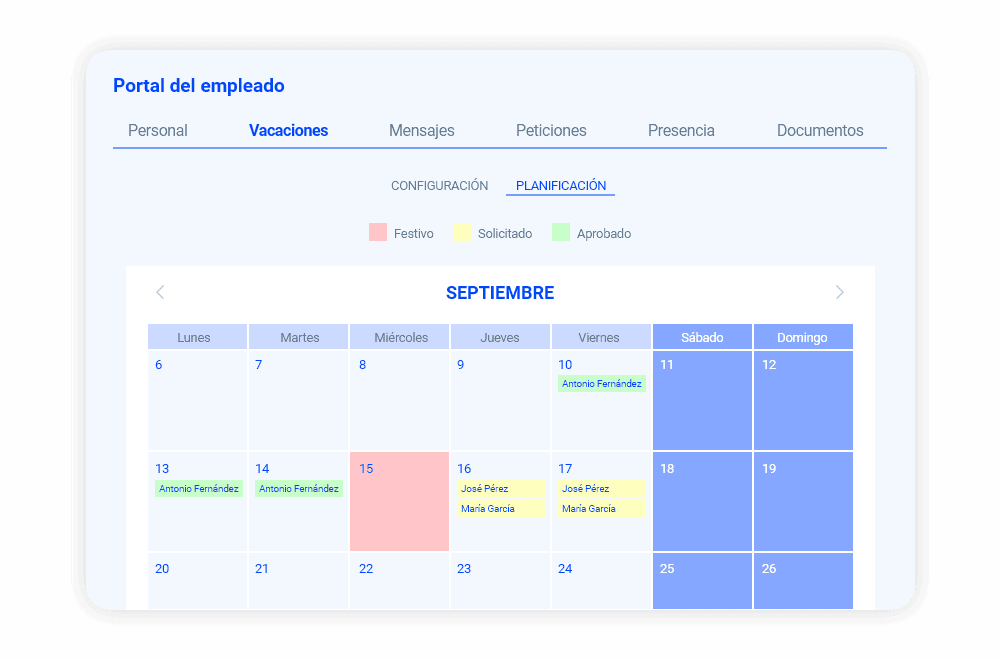The height and width of the screenshot is (660, 1000).
Task: Click the Domingo column header
Action: tap(802, 337)
